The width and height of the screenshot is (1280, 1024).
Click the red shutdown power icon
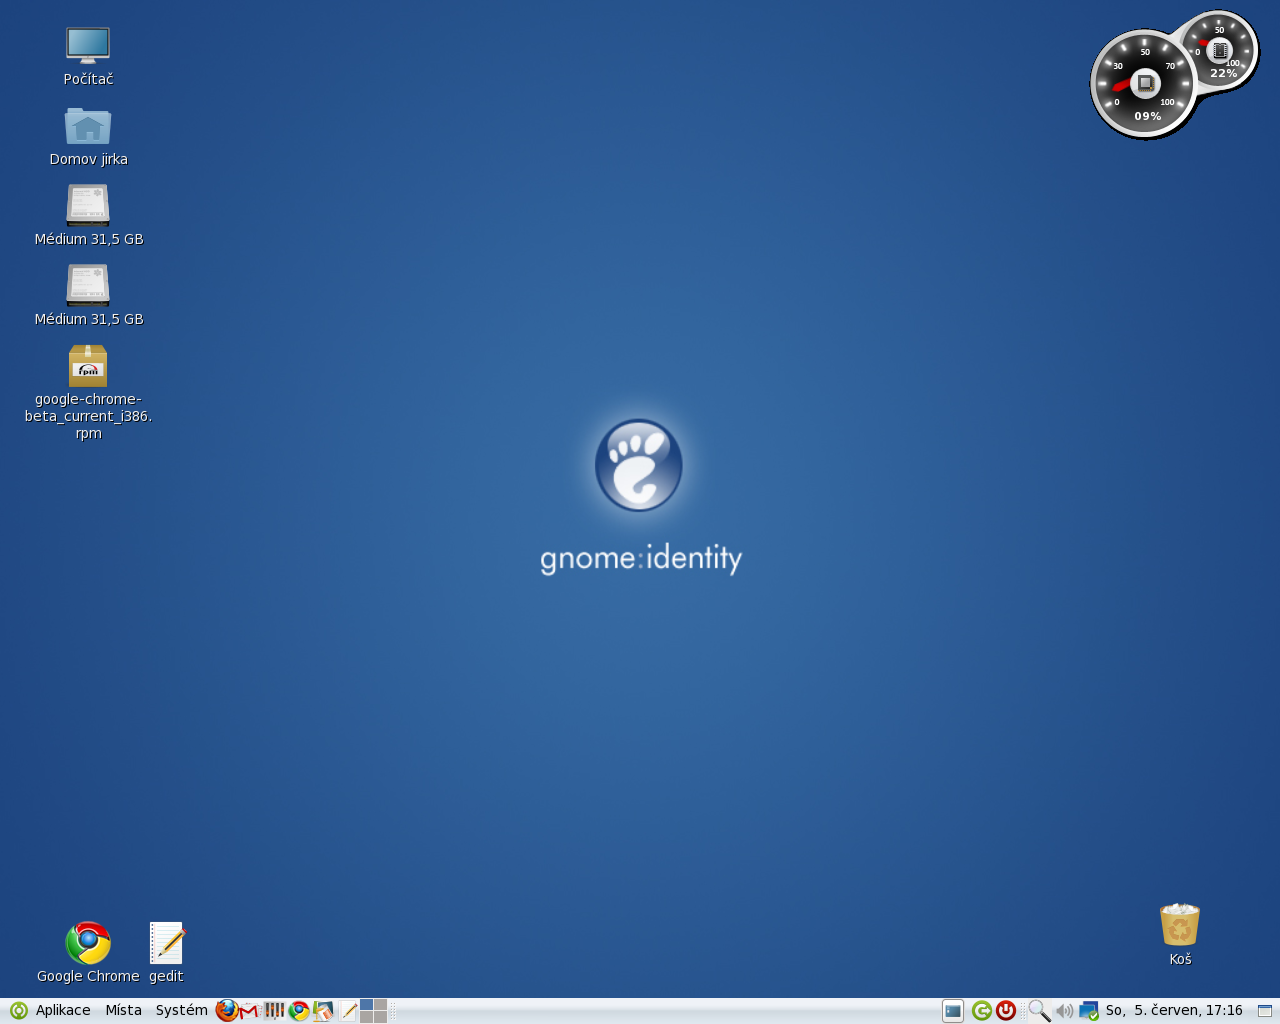pyautogui.click(x=1006, y=1011)
